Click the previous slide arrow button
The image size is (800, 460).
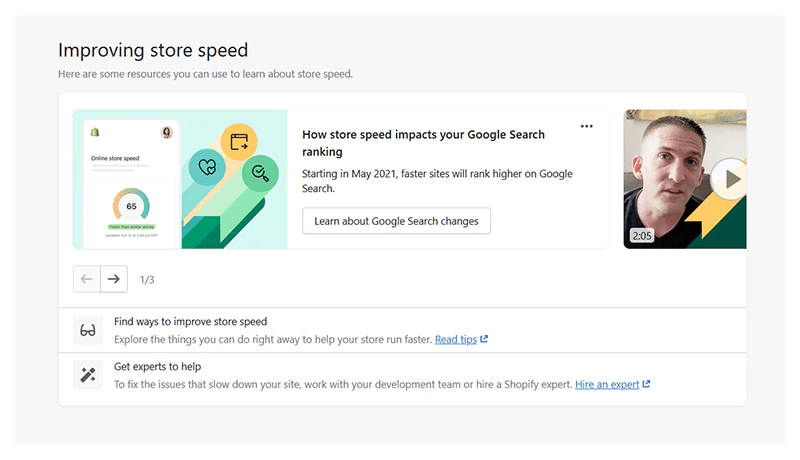click(x=87, y=279)
